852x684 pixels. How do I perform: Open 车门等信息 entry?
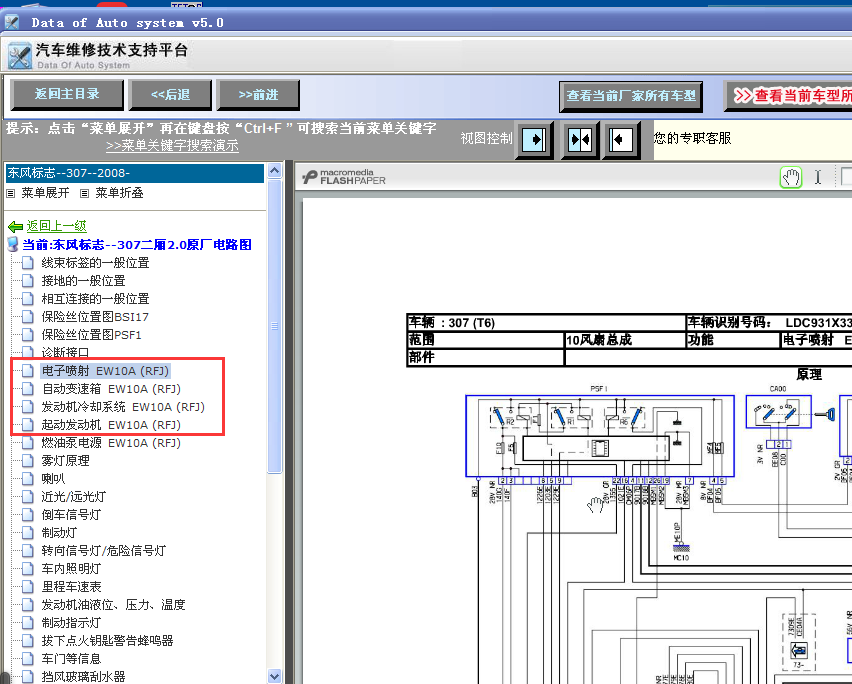pyautogui.click(x=71, y=658)
